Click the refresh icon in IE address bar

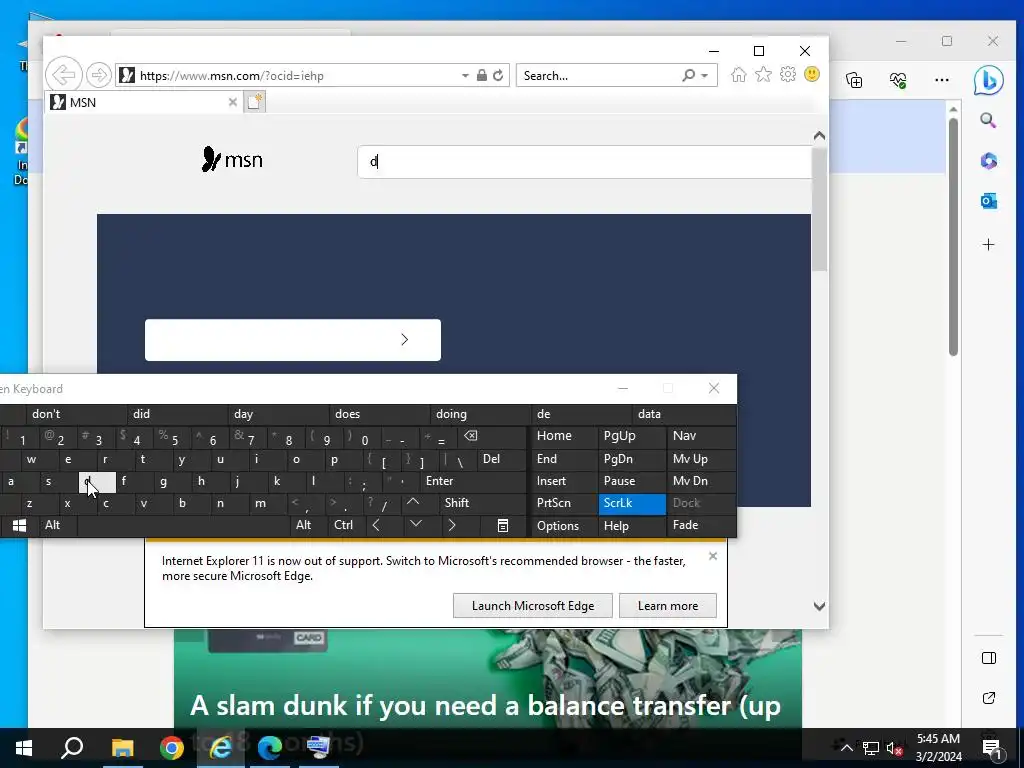pyautogui.click(x=498, y=75)
